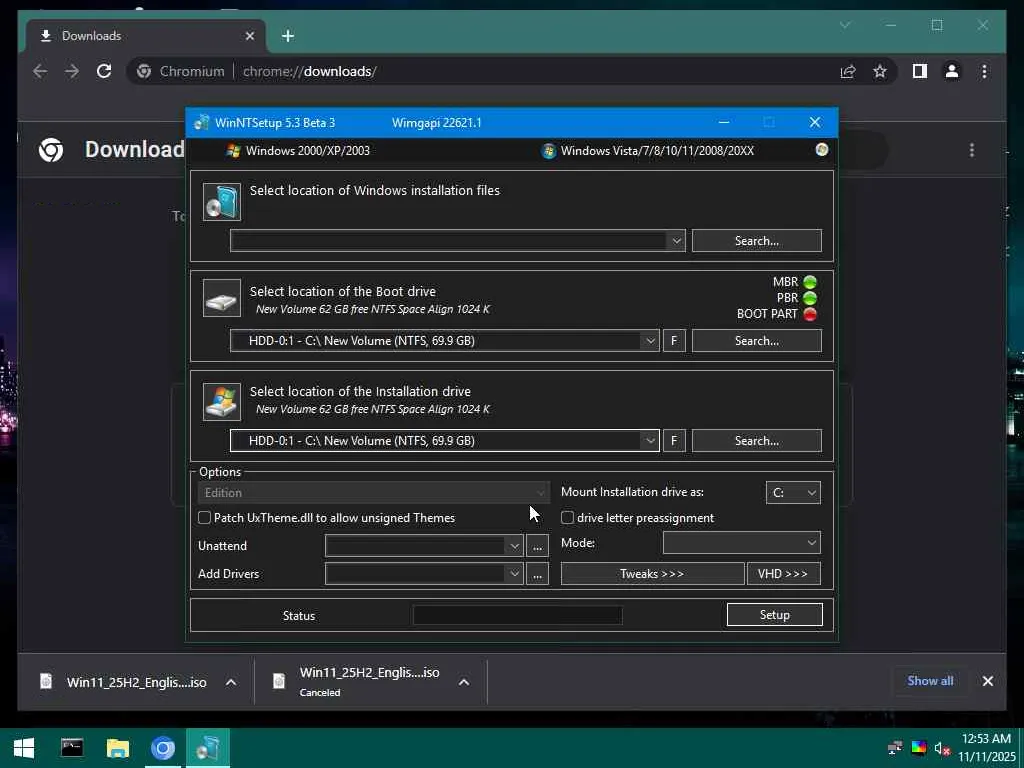Browse Add Drivers folder with ellipsis button
This screenshot has width=1024, height=768.
(x=537, y=574)
